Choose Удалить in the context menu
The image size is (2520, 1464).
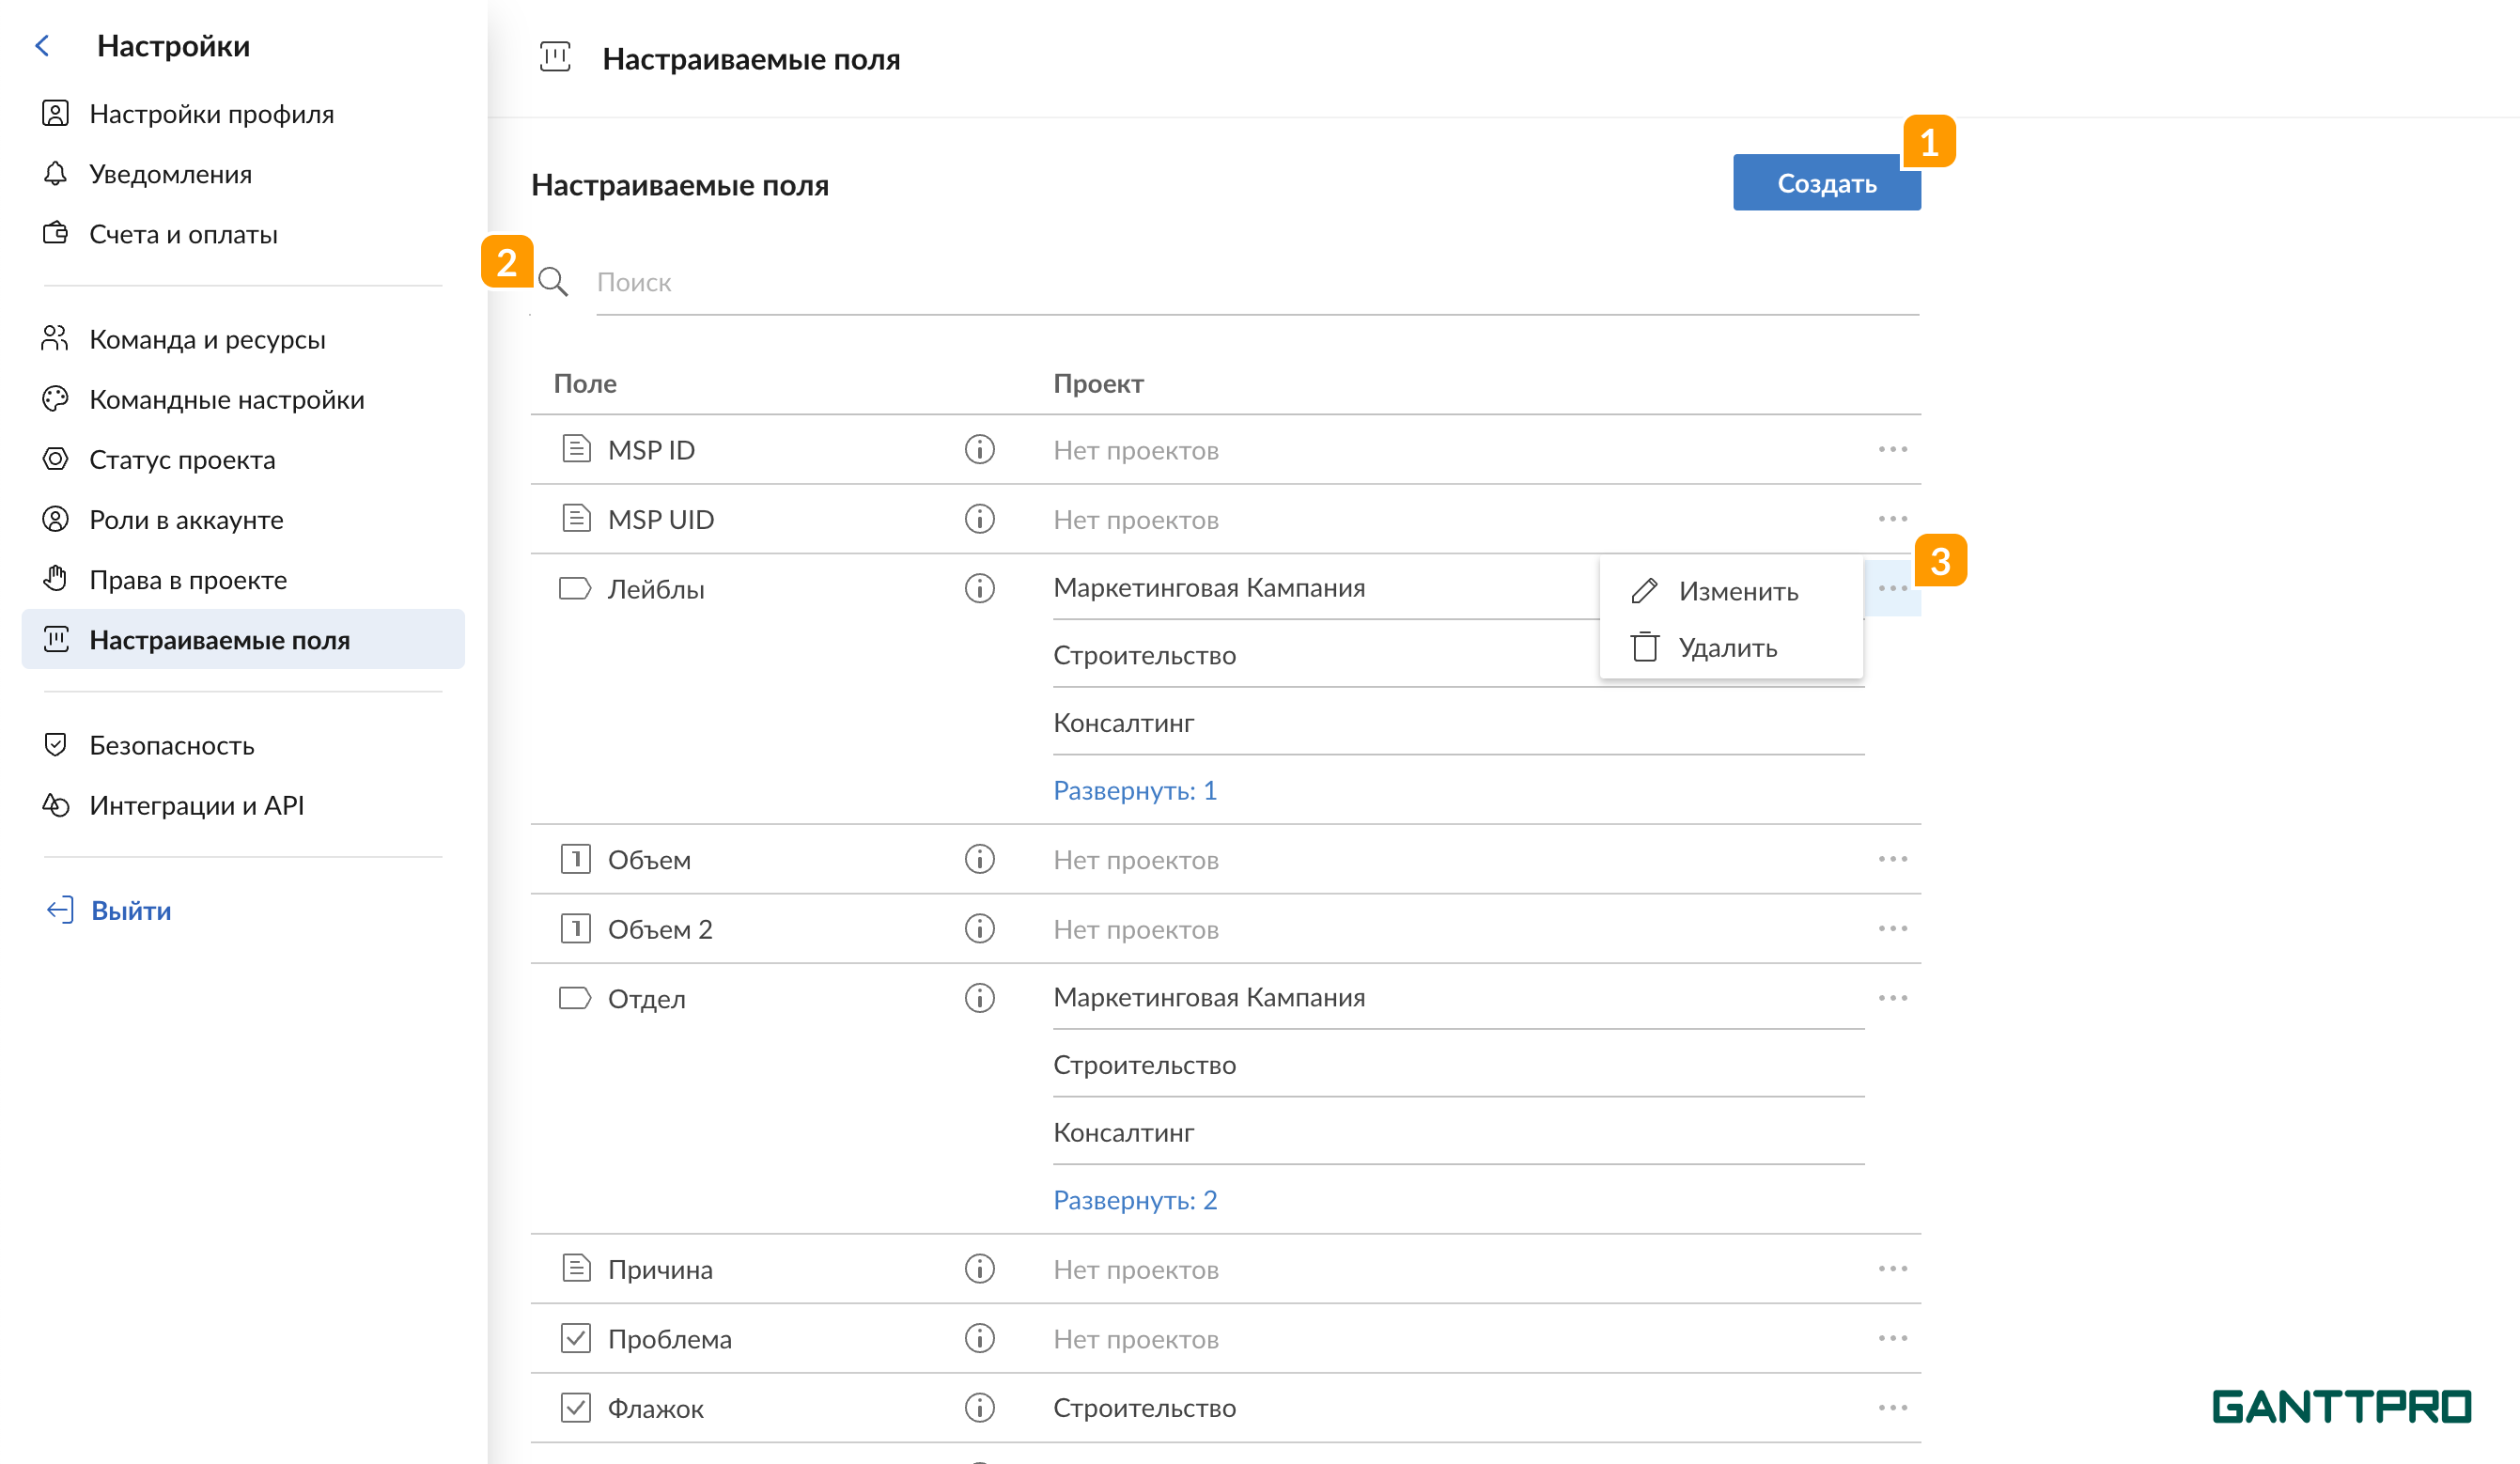1727,648
